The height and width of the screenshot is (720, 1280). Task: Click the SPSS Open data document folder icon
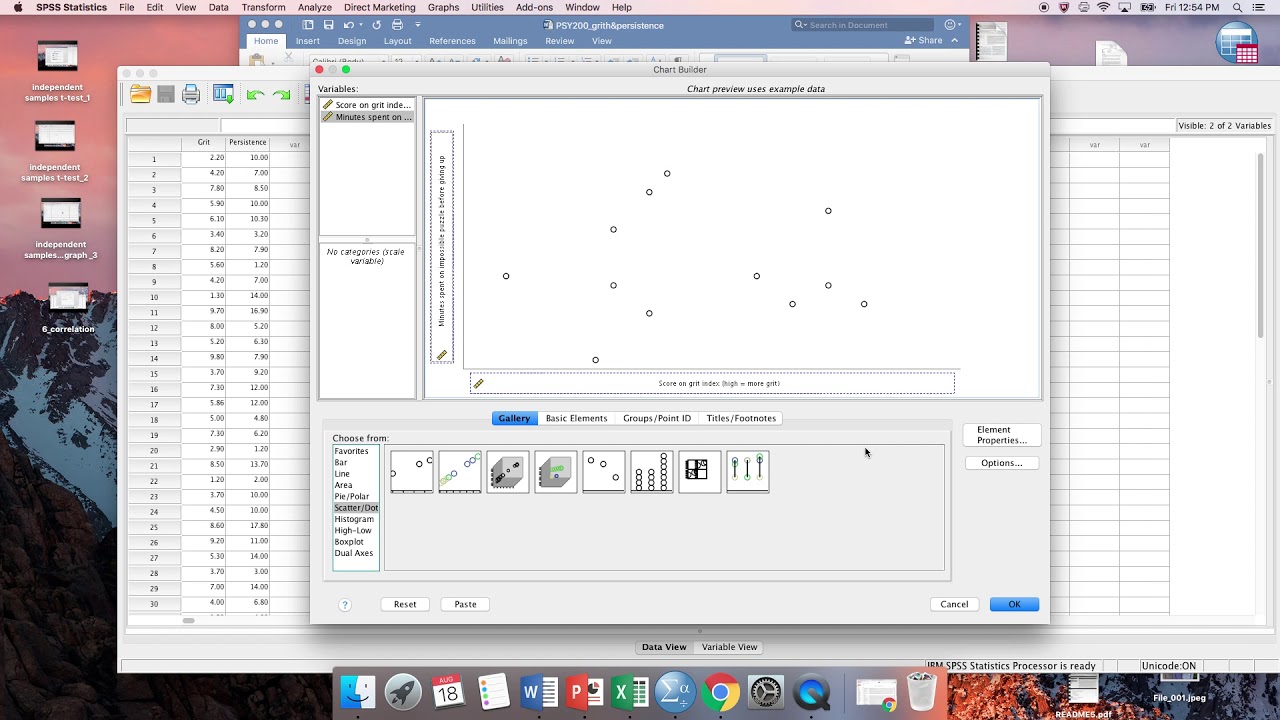140,95
